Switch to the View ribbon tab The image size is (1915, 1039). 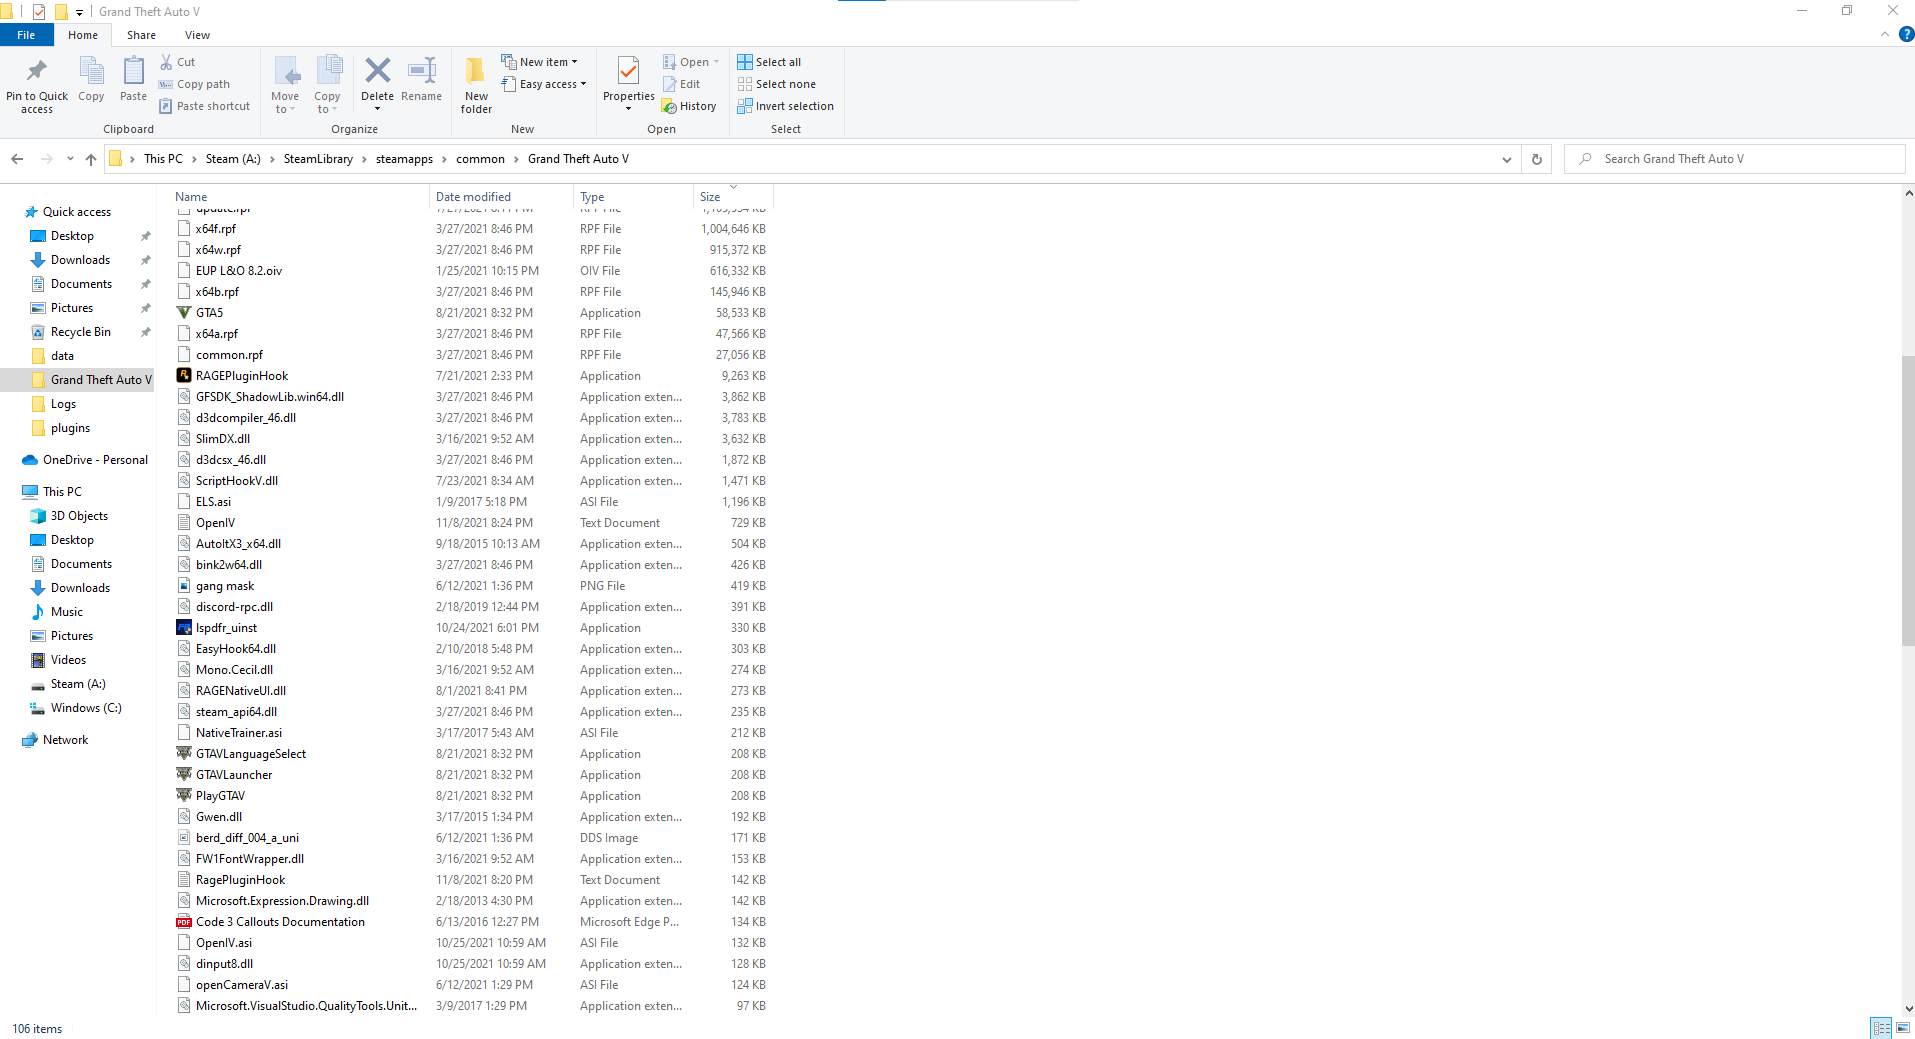[x=197, y=35]
